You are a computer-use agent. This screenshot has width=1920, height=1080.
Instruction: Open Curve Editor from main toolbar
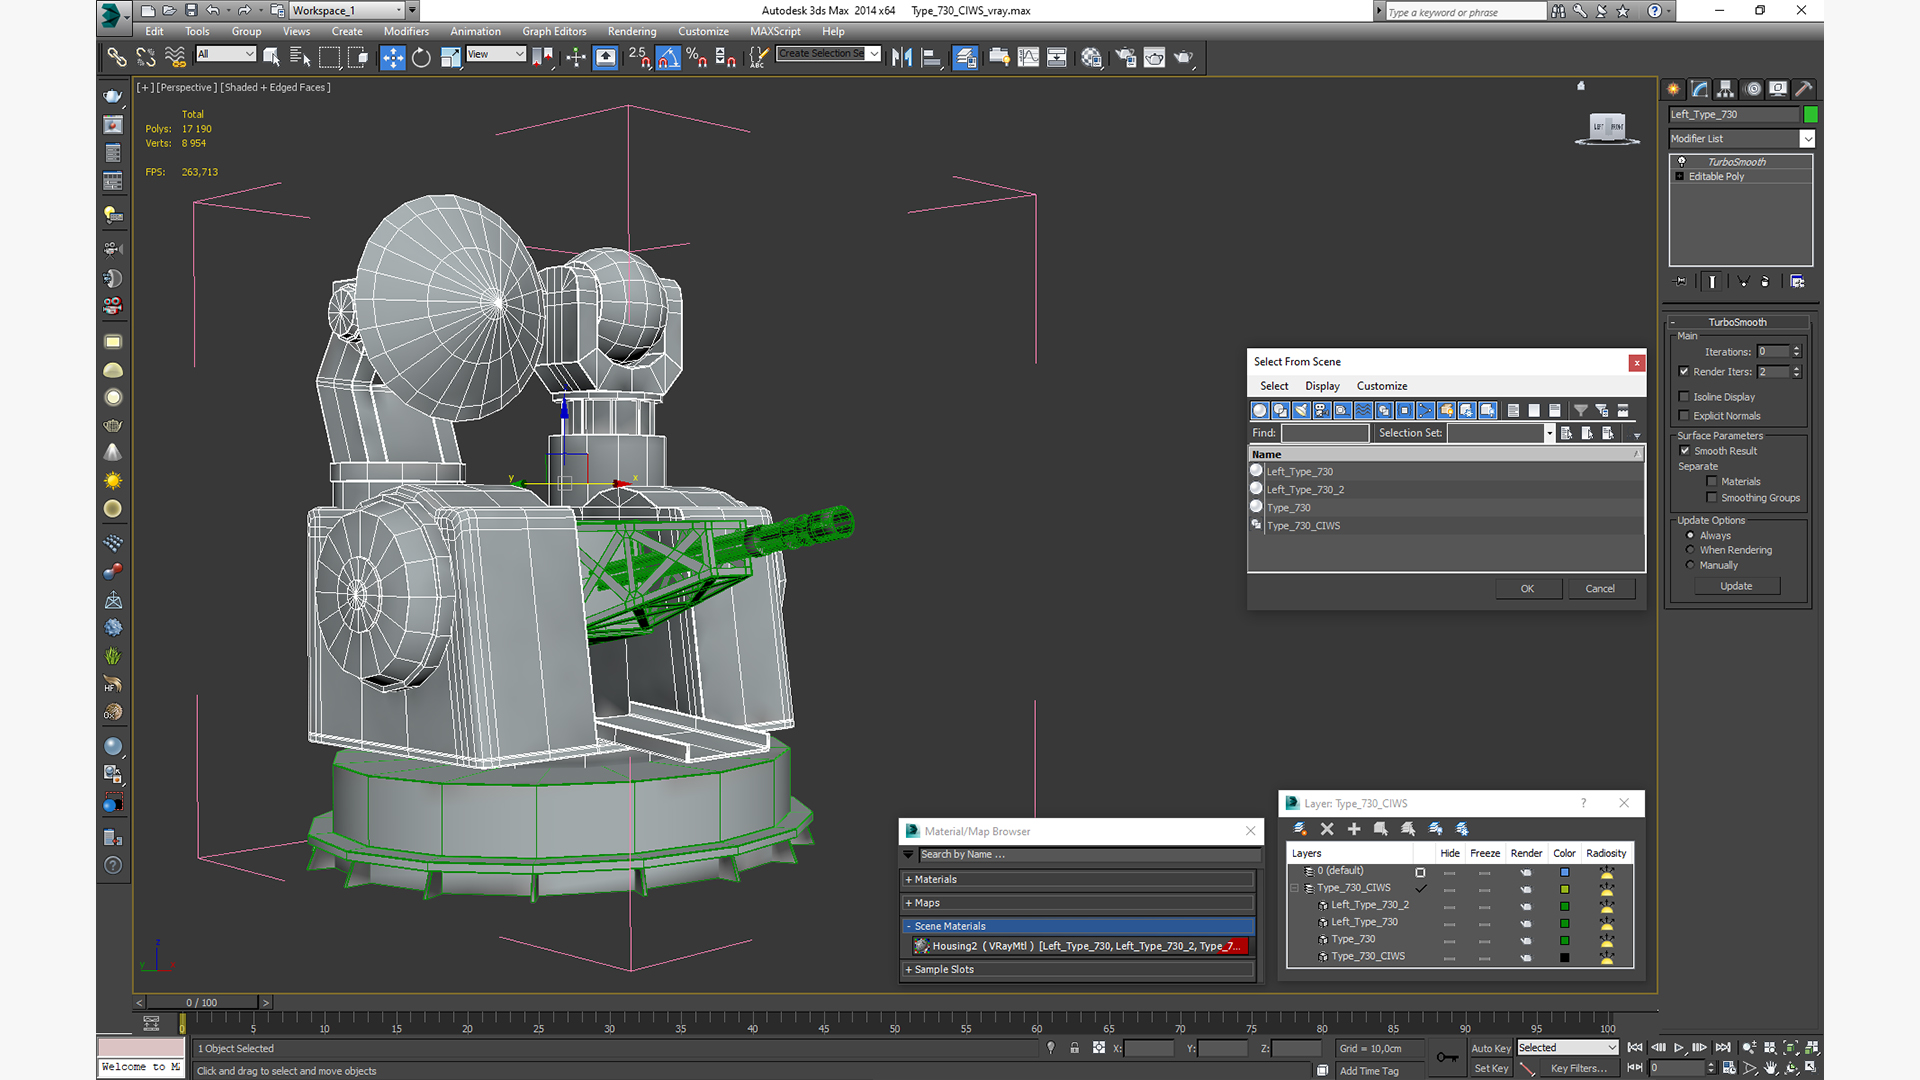[1028, 57]
